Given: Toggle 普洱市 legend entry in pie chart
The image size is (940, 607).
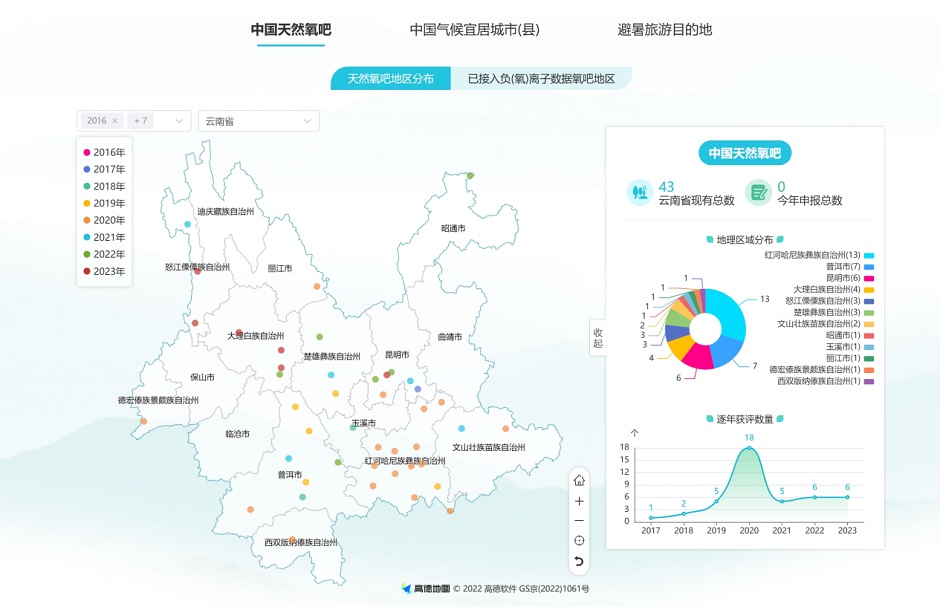Looking at the screenshot, I should point(869,267).
